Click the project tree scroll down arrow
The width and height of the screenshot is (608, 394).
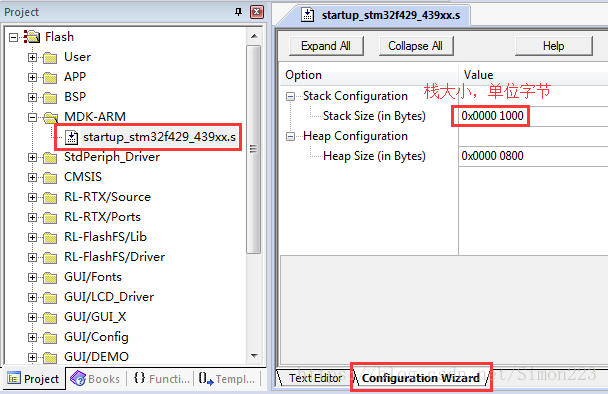254,356
